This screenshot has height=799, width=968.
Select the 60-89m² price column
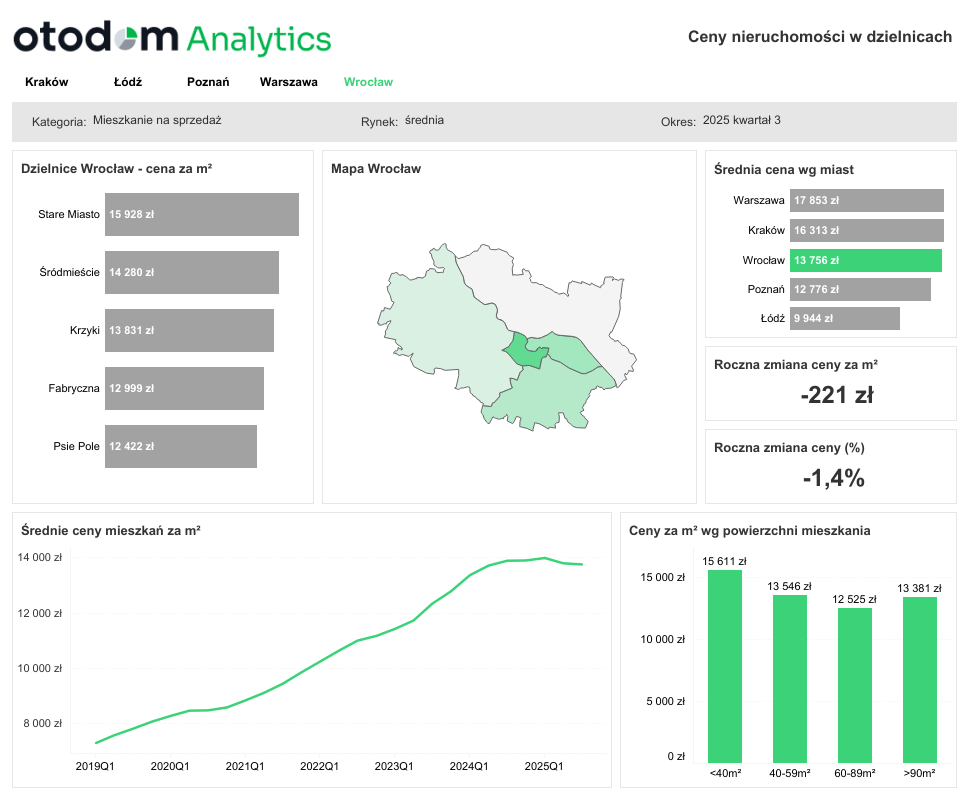point(855,684)
